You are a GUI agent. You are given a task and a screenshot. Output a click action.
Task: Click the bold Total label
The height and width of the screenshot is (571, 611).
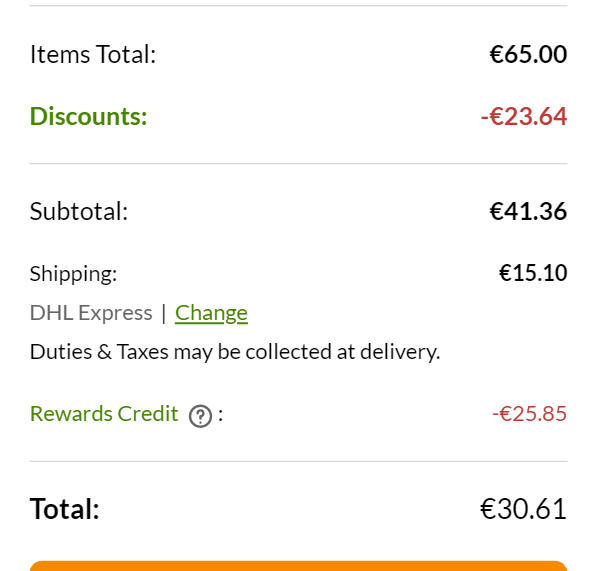click(65, 509)
